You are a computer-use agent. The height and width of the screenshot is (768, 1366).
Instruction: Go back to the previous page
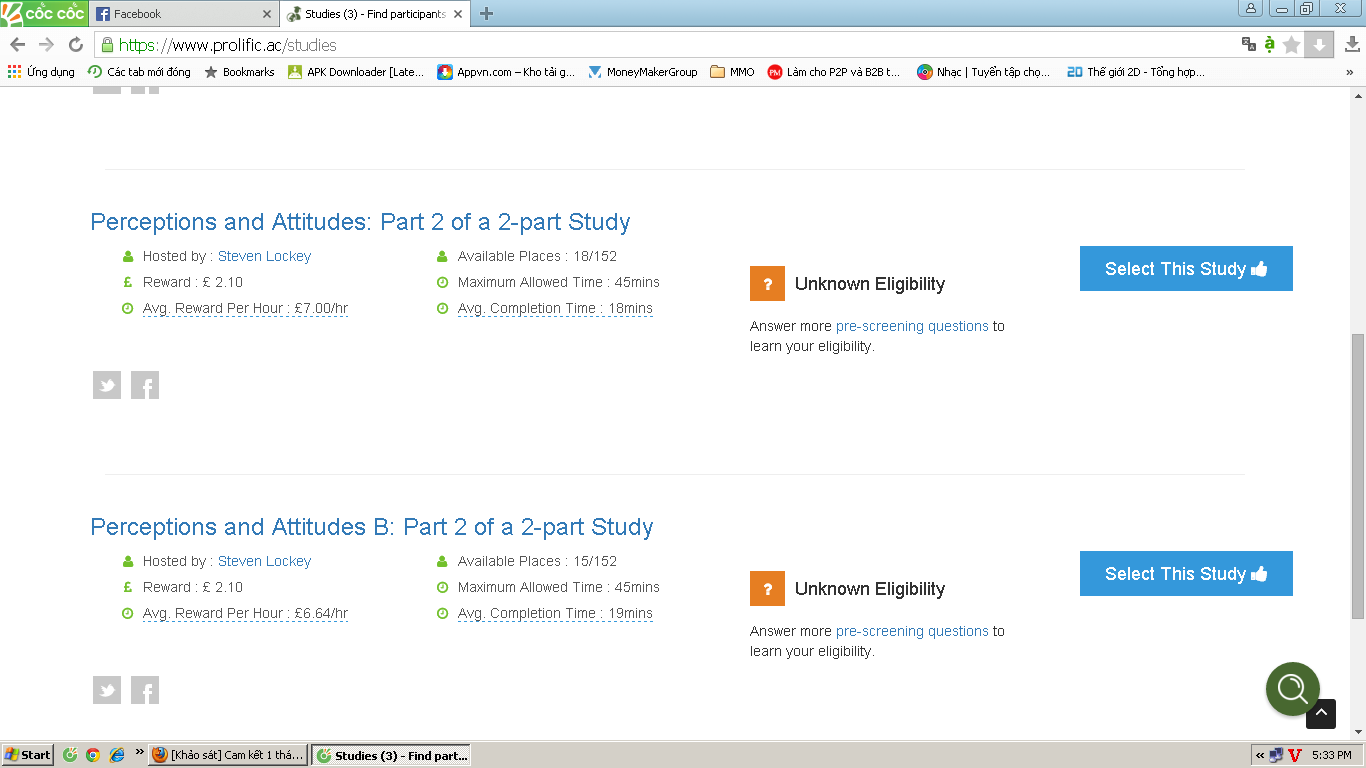click(x=17, y=45)
